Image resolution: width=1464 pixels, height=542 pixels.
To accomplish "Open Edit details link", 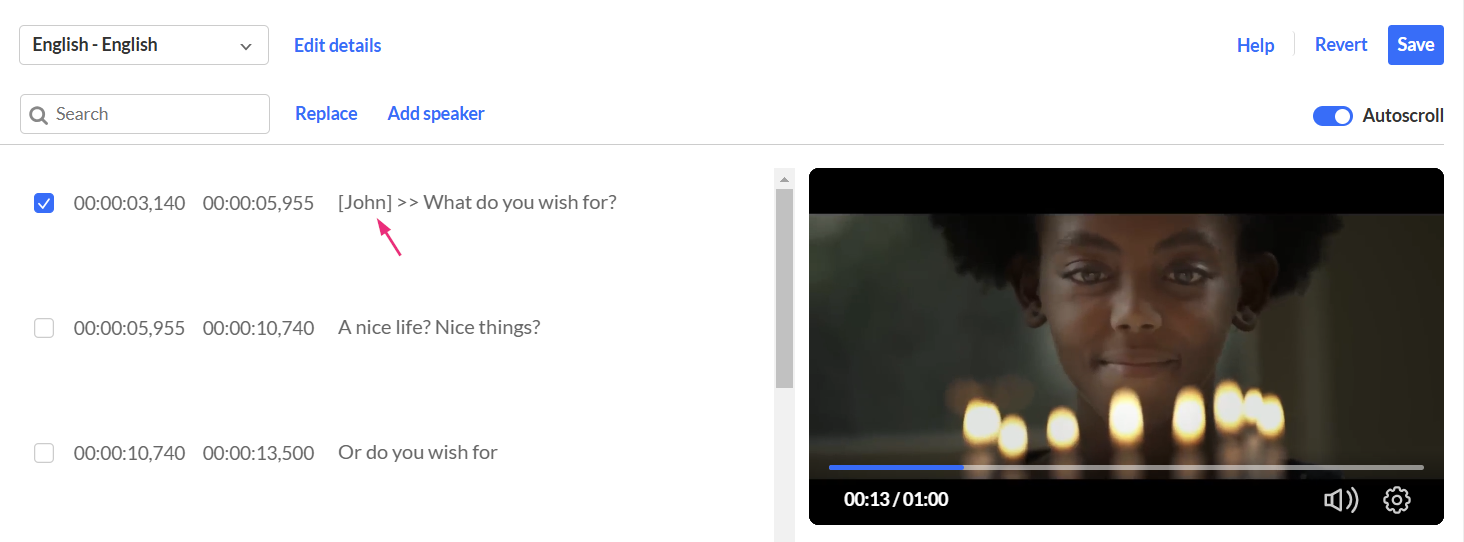I will point(338,45).
